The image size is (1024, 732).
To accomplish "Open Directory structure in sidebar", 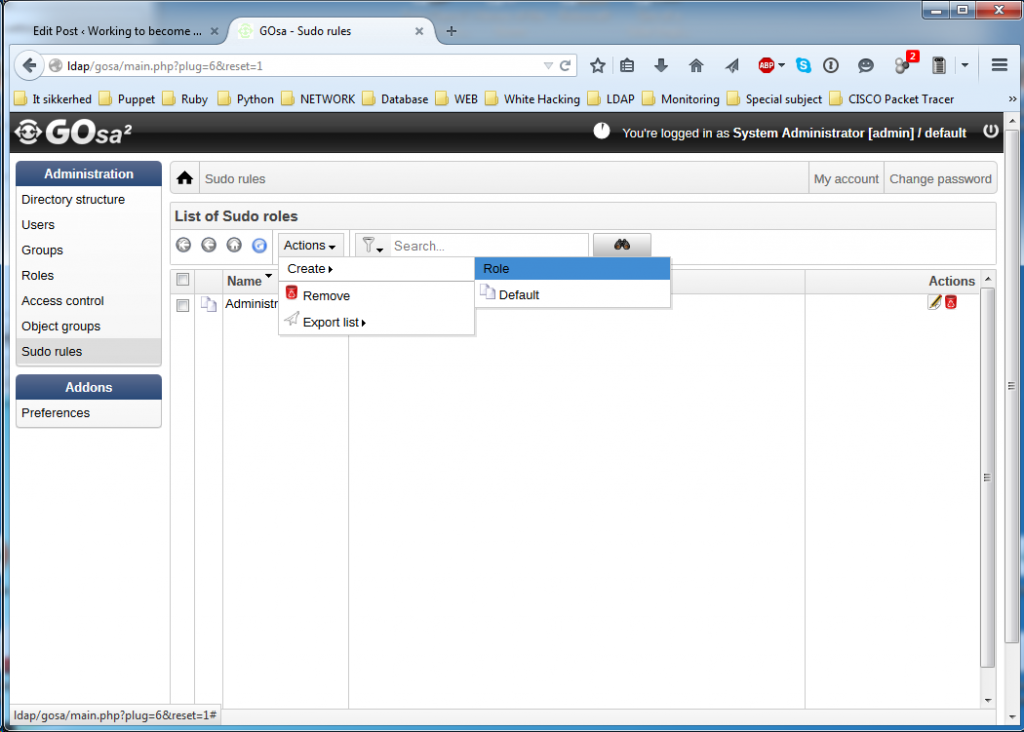I will [x=72, y=199].
